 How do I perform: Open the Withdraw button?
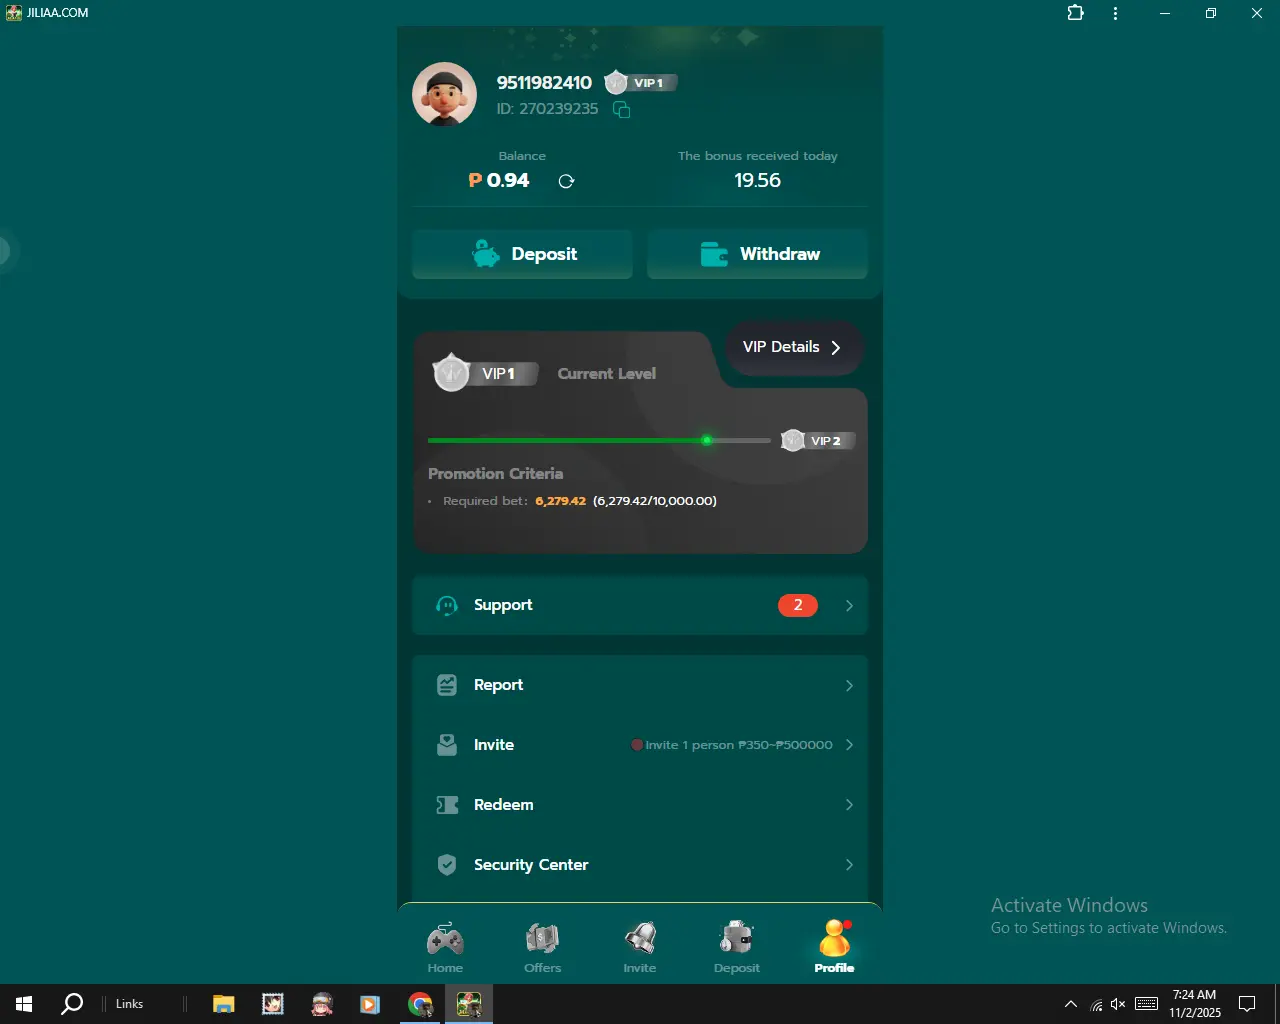click(757, 254)
